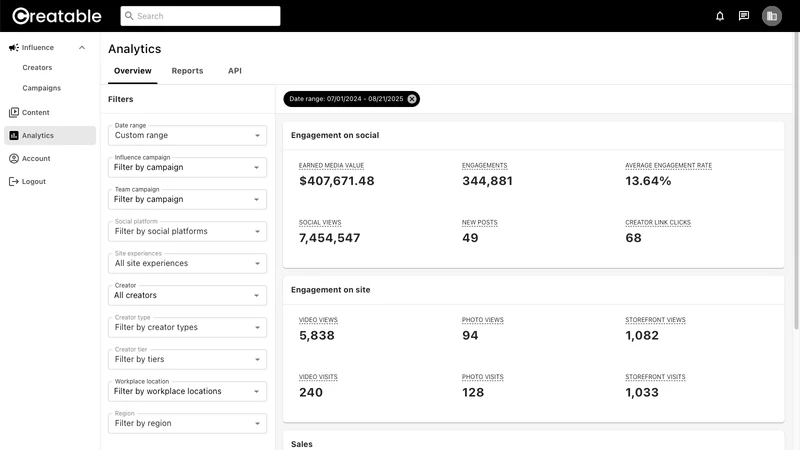Open the Influence campaign dropdown
The width and height of the screenshot is (800, 450).
tap(187, 167)
